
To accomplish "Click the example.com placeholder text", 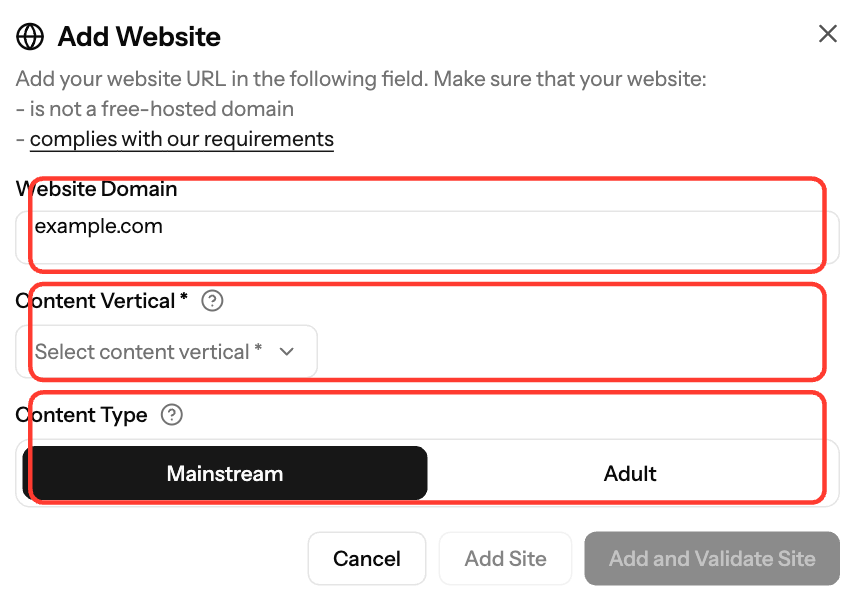I will (x=99, y=226).
